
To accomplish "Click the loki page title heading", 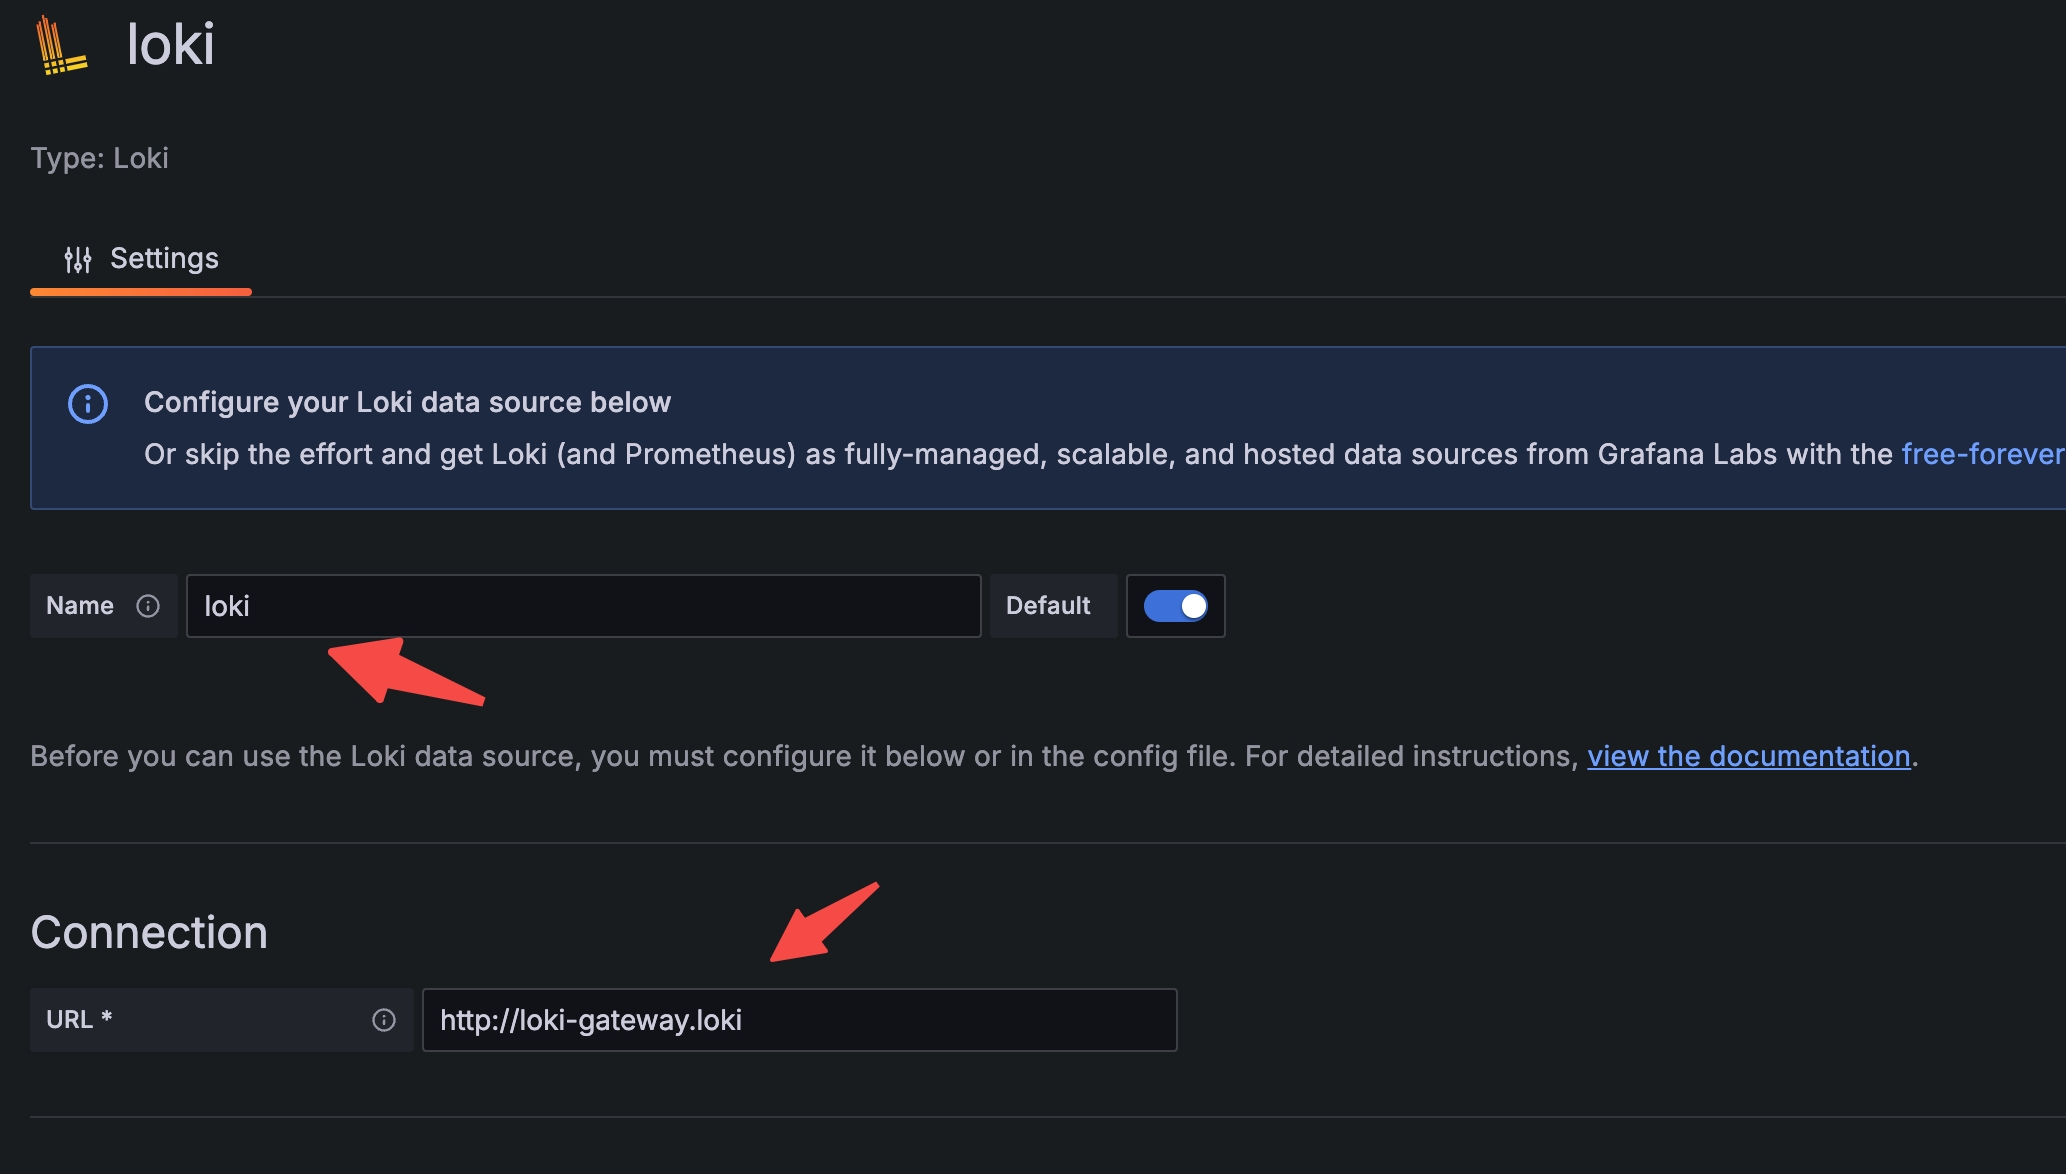I will [x=170, y=43].
